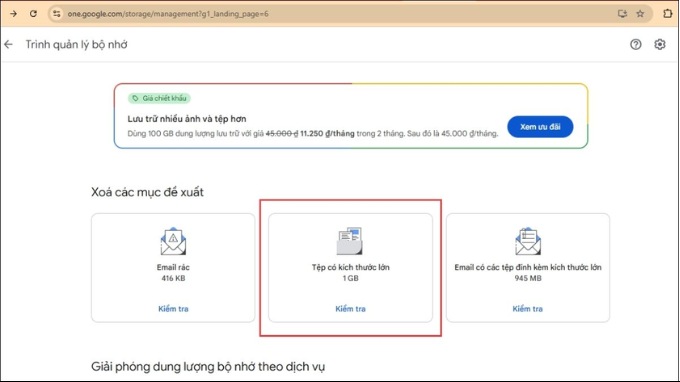Open the help question mark icon
Screen dimensions: 680x382
tap(636, 44)
